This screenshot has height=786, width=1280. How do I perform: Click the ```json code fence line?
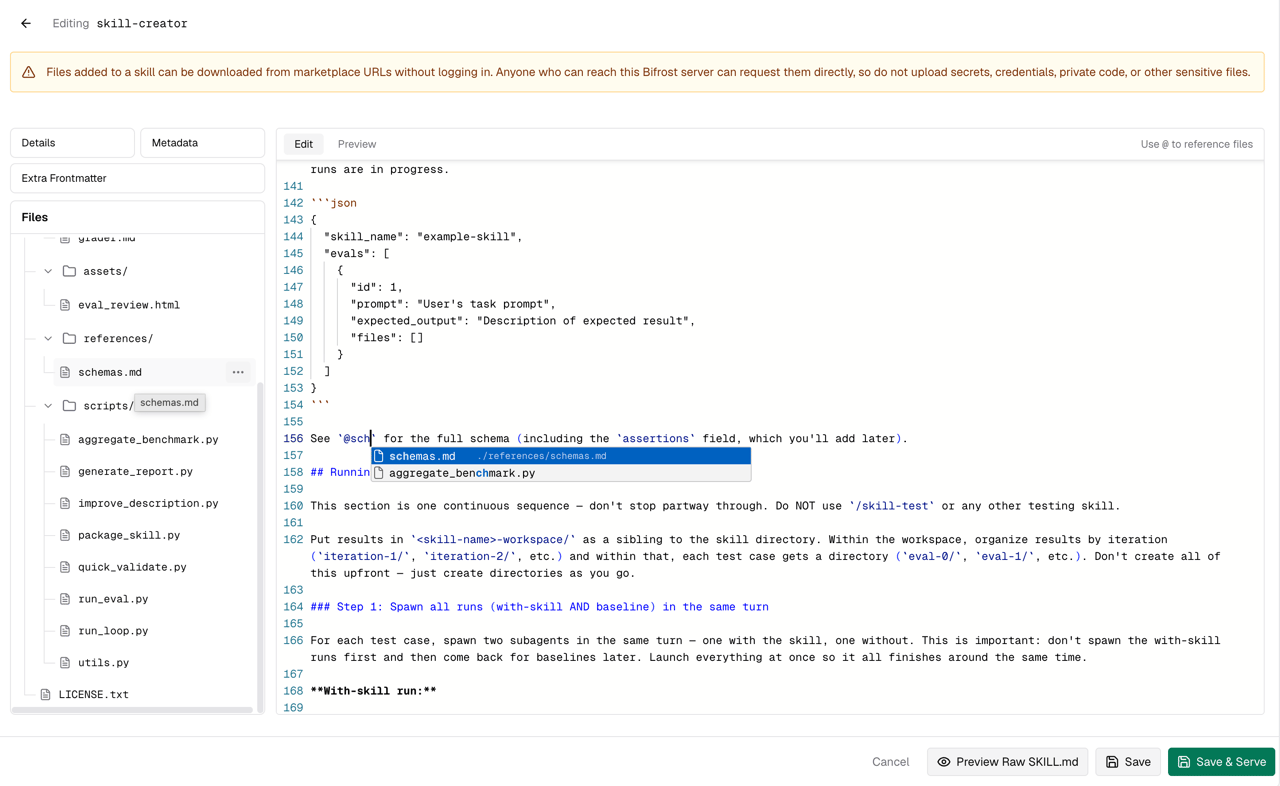click(333, 203)
